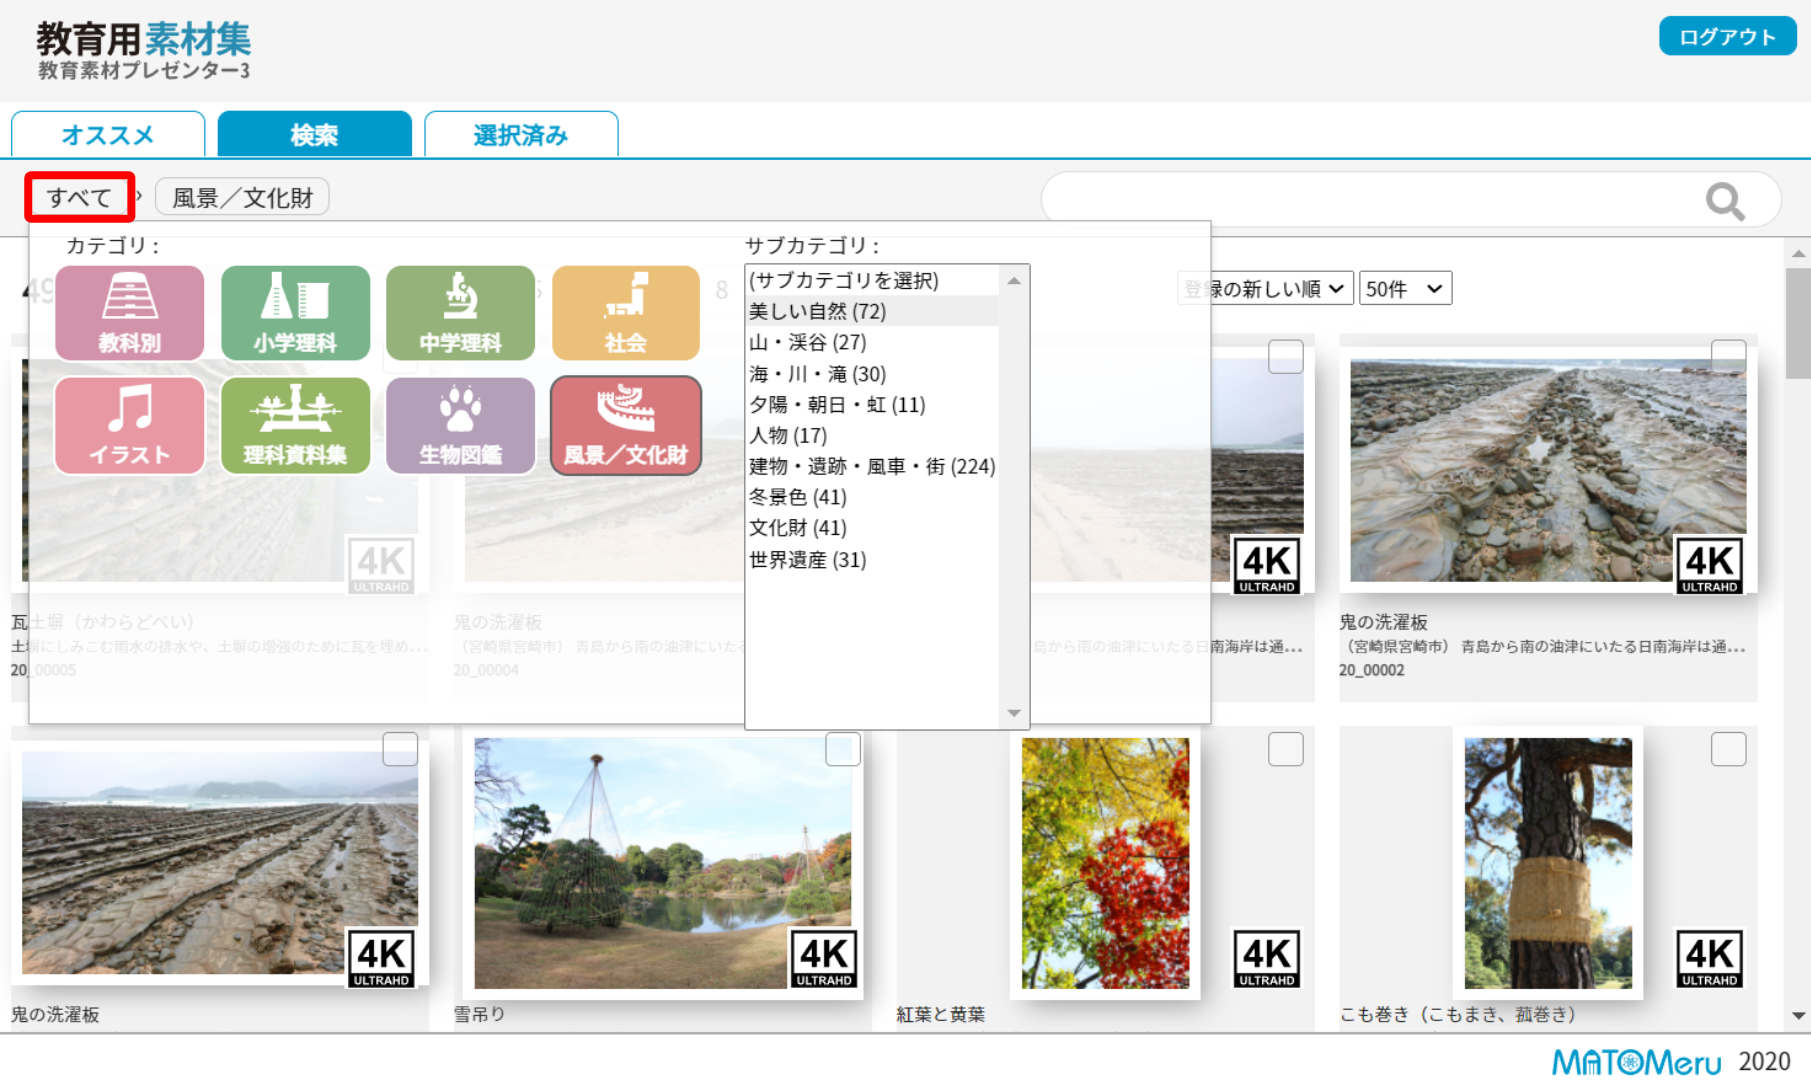The width and height of the screenshot is (1811, 1080).
Task: Choose subcategory 文化財 (41)
Action: (x=872, y=528)
